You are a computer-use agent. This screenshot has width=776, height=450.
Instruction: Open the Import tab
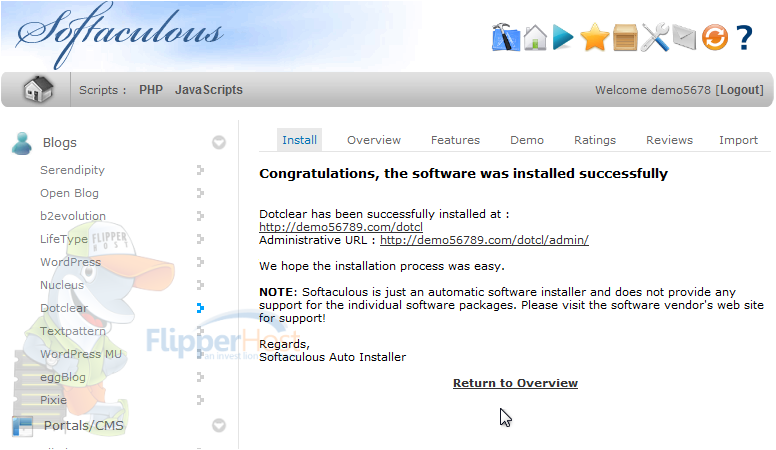[738, 140]
